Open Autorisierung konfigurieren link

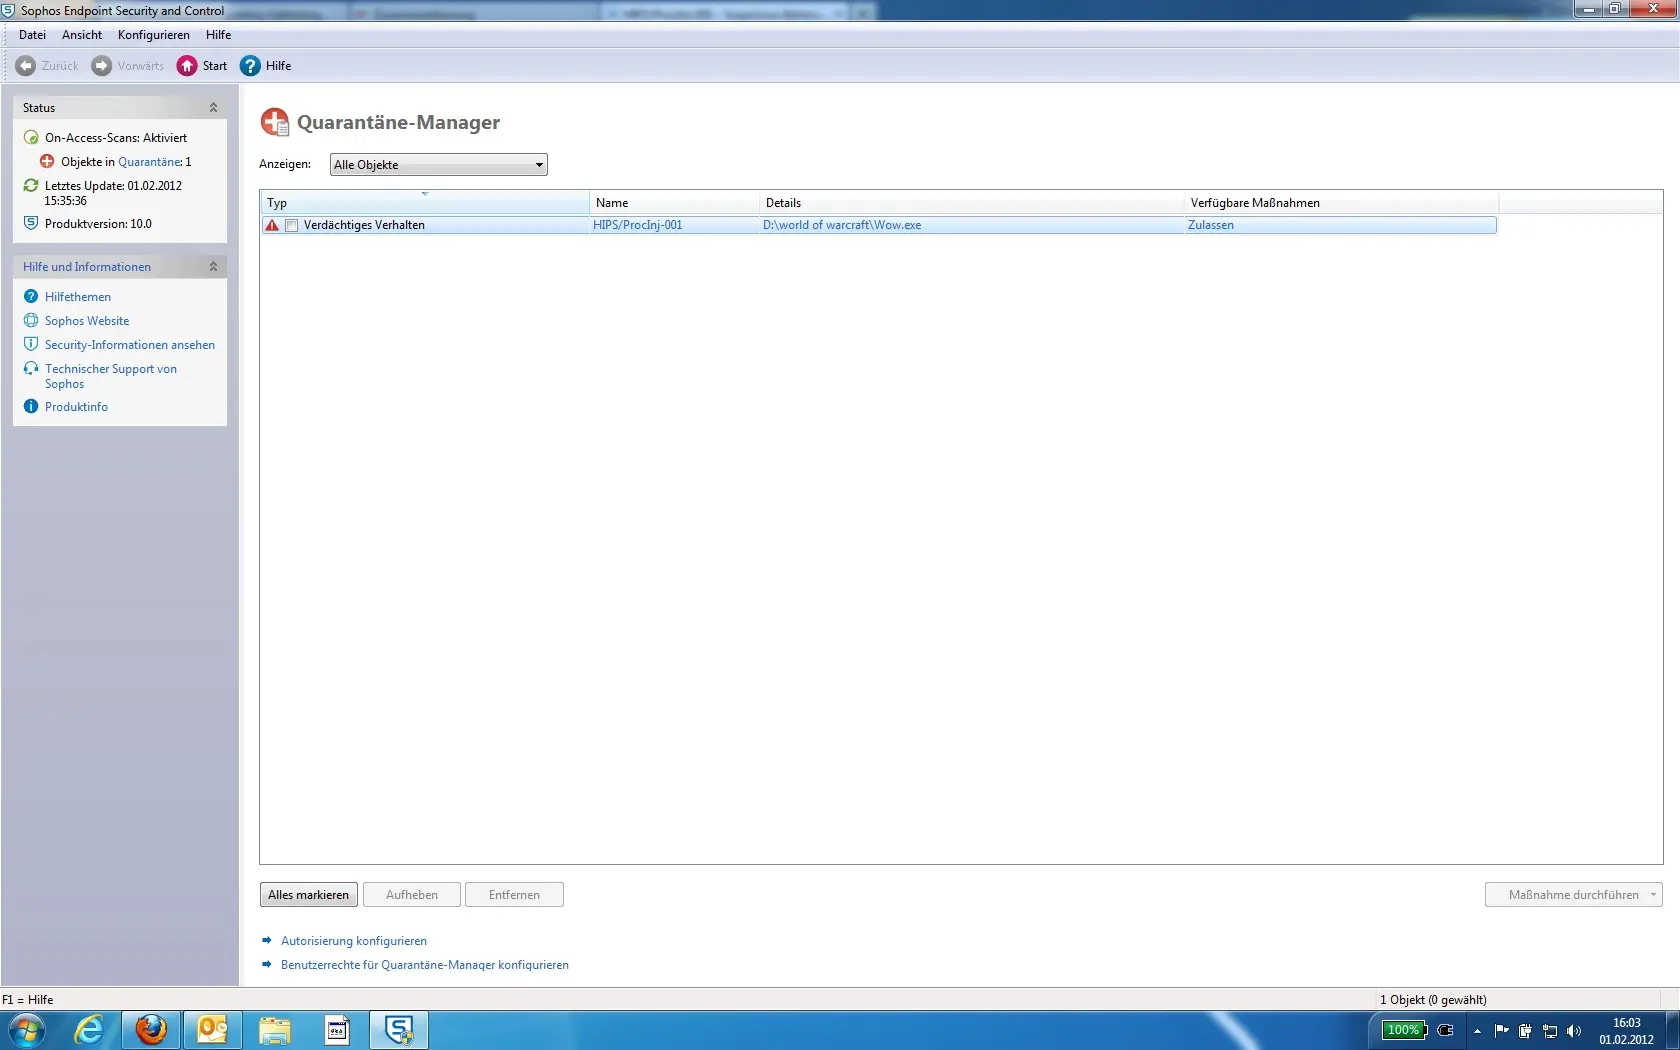click(354, 941)
